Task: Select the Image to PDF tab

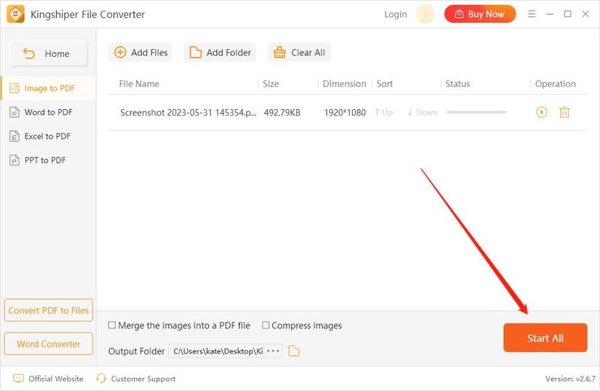Action: click(48, 88)
